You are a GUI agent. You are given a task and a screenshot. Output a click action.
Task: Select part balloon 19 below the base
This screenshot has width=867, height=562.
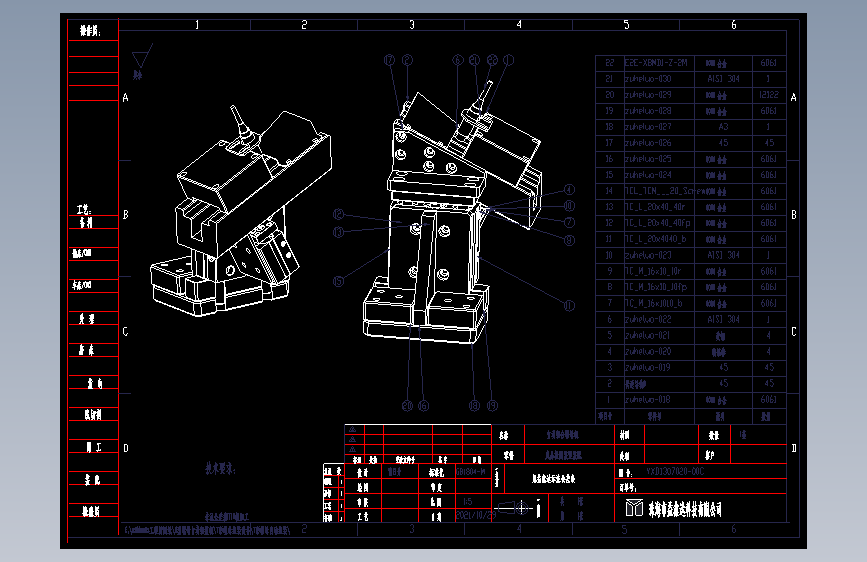click(x=492, y=405)
